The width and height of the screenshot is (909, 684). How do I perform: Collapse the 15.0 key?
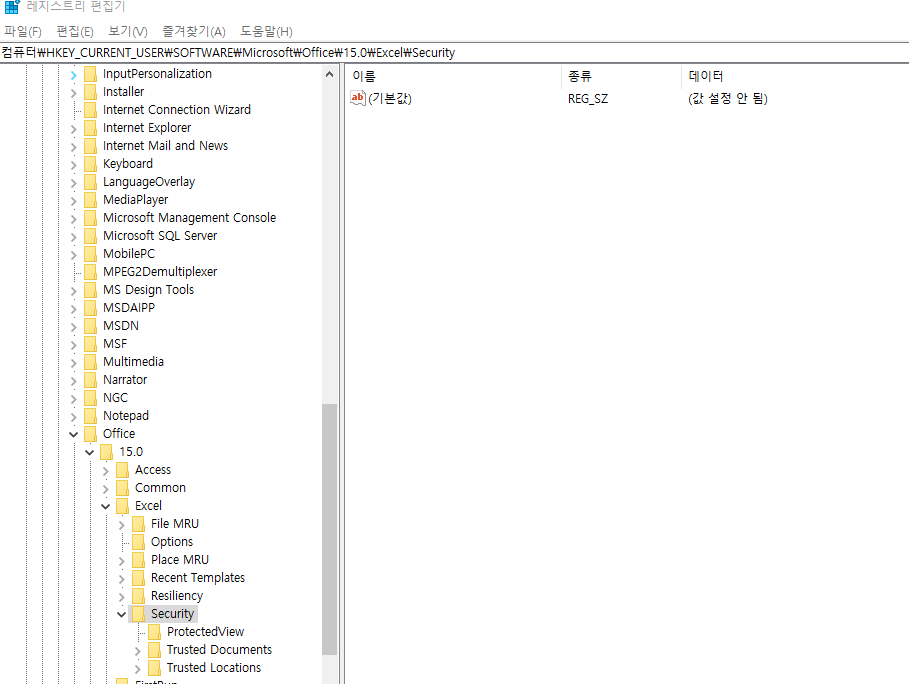(x=89, y=452)
